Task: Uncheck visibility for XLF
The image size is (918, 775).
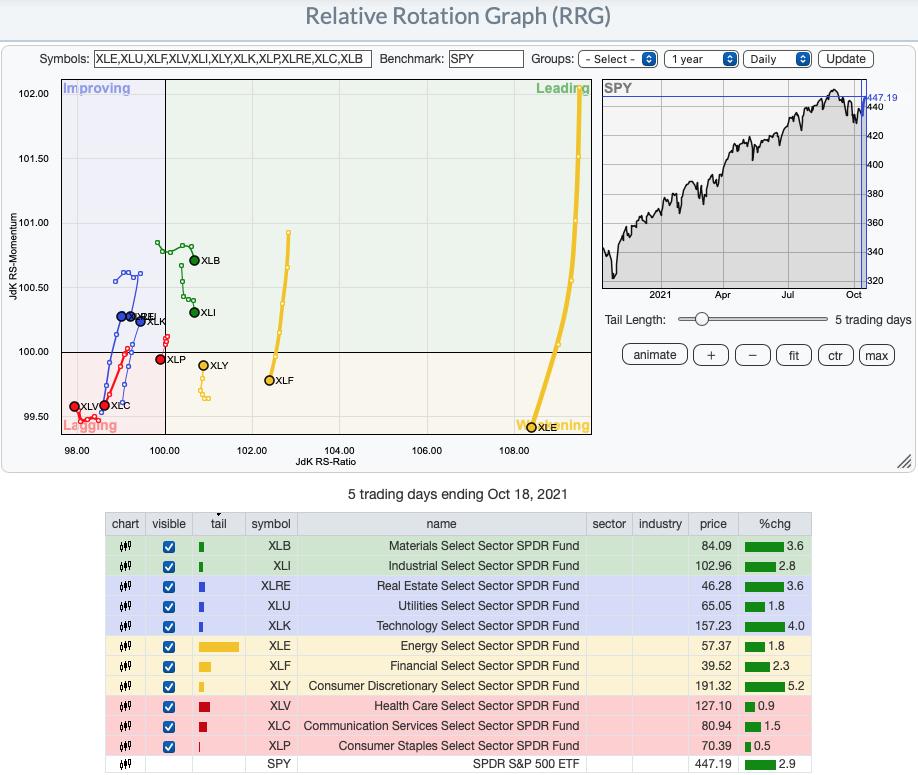Action: click(169, 667)
